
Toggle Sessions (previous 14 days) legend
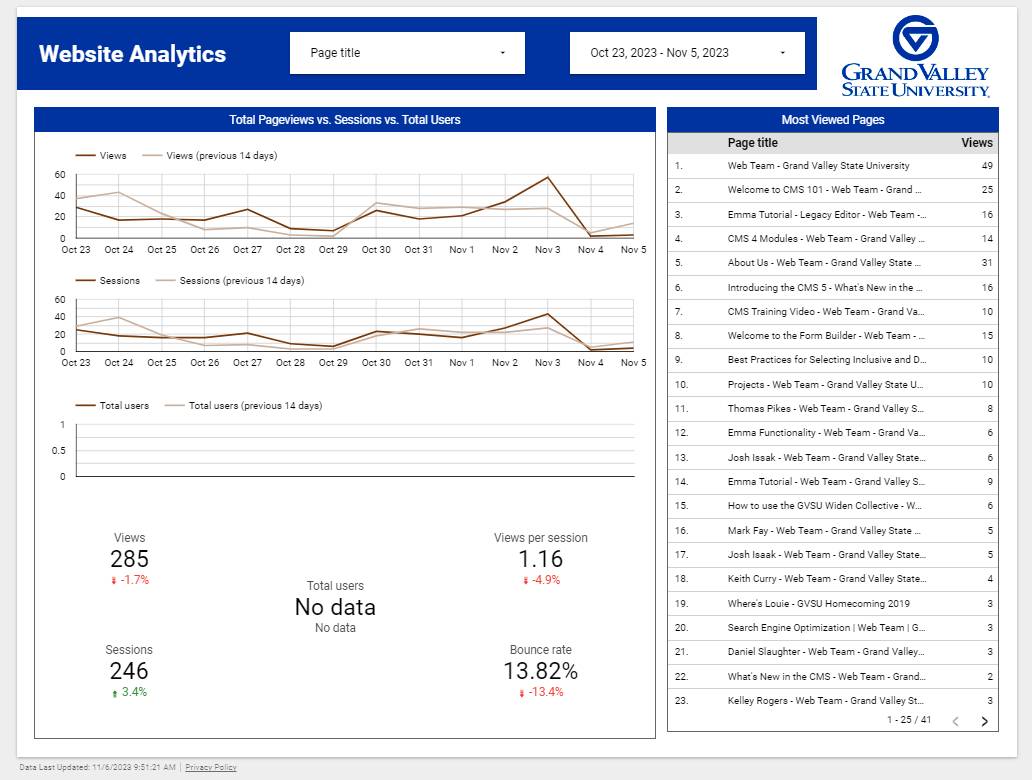230,281
